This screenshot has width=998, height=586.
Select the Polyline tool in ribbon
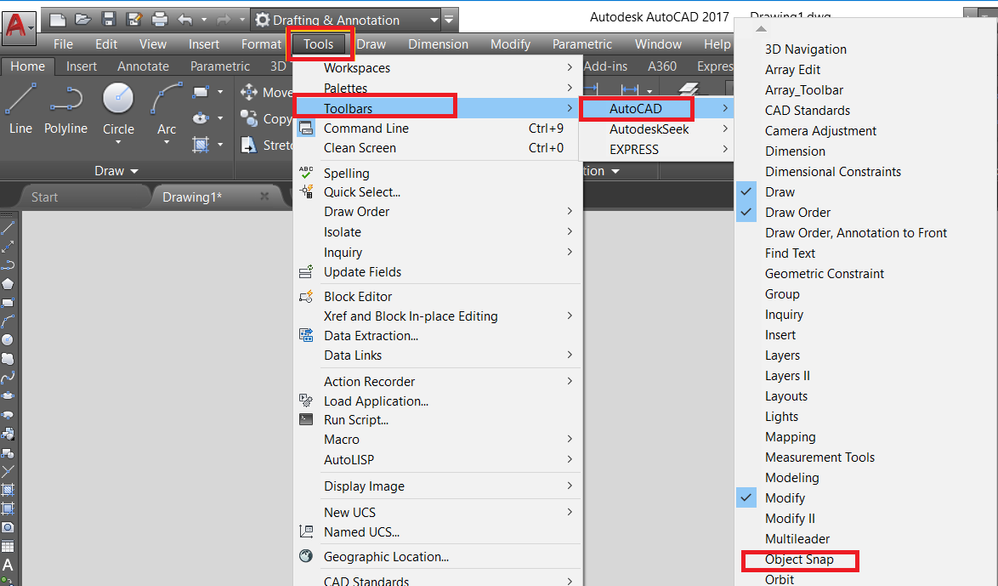tap(66, 109)
